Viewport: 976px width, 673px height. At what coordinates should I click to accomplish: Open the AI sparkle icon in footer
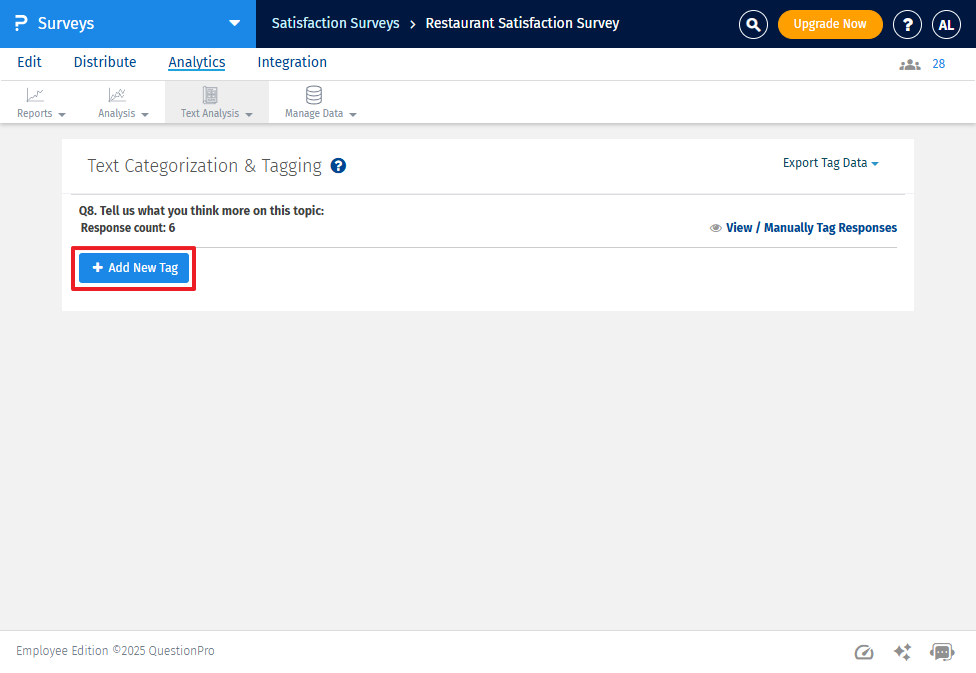903,652
